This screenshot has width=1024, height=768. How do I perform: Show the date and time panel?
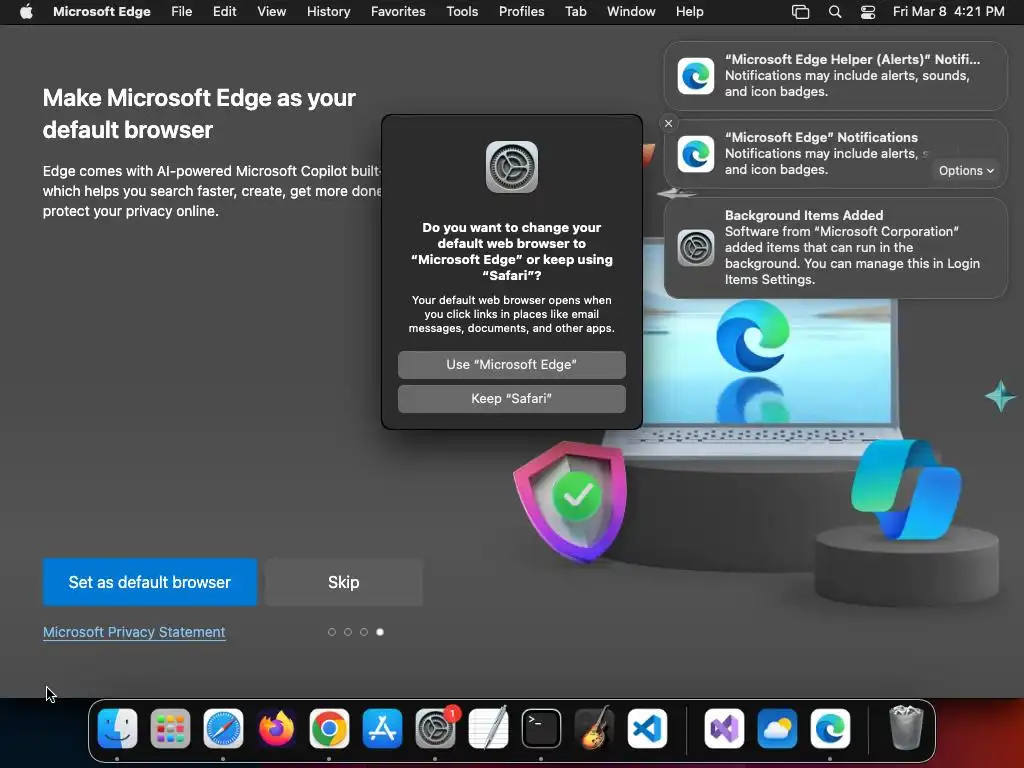point(948,12)
